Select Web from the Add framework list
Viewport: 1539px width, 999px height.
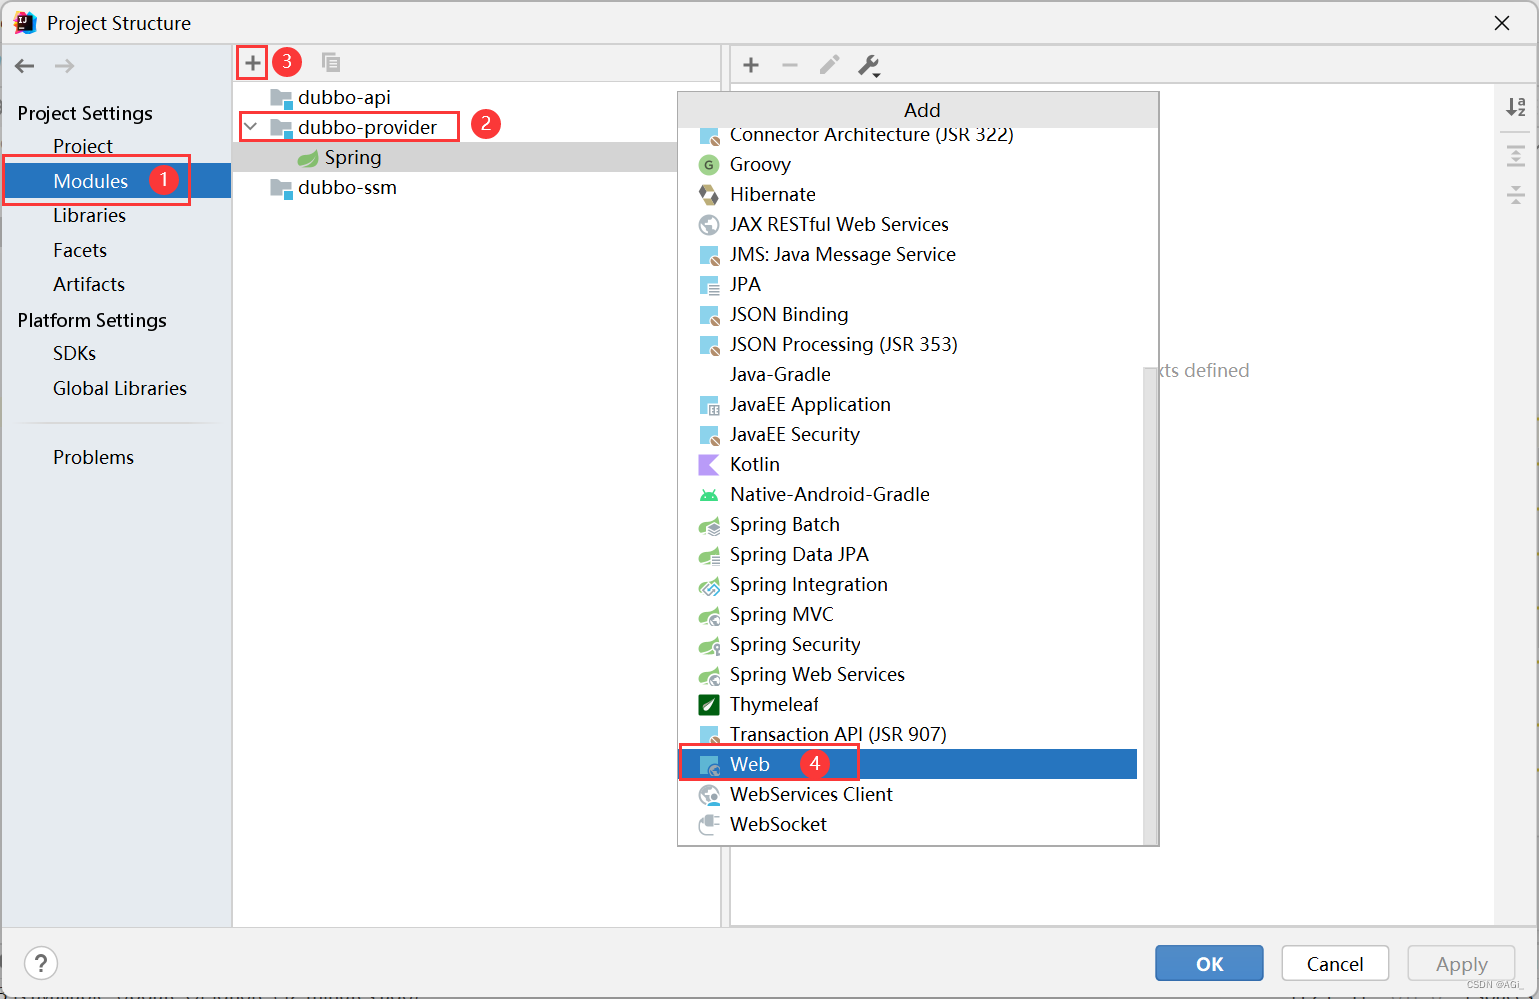point(750,763)
